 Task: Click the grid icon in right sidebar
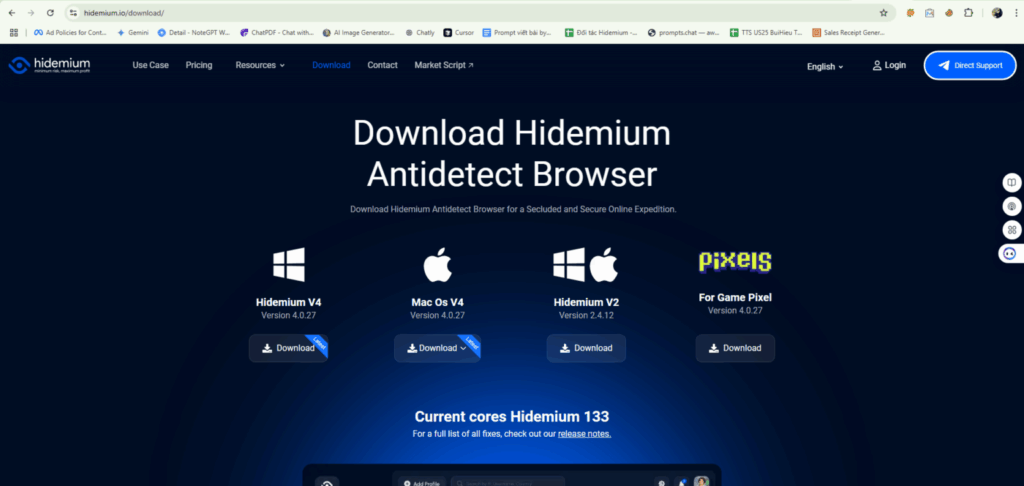1012,229
